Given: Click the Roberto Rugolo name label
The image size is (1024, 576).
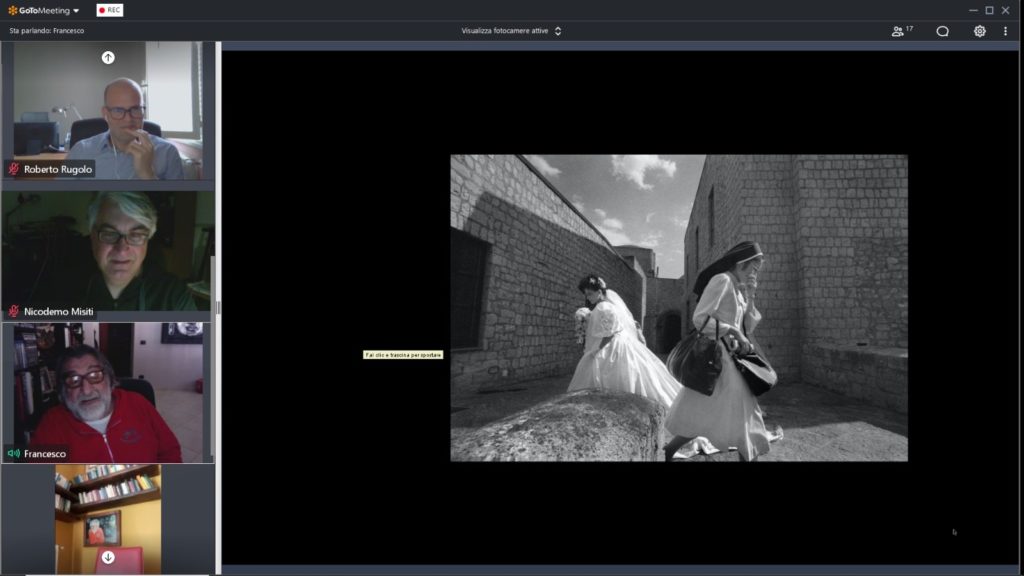Looking at the screenshot, I should 58,169.
